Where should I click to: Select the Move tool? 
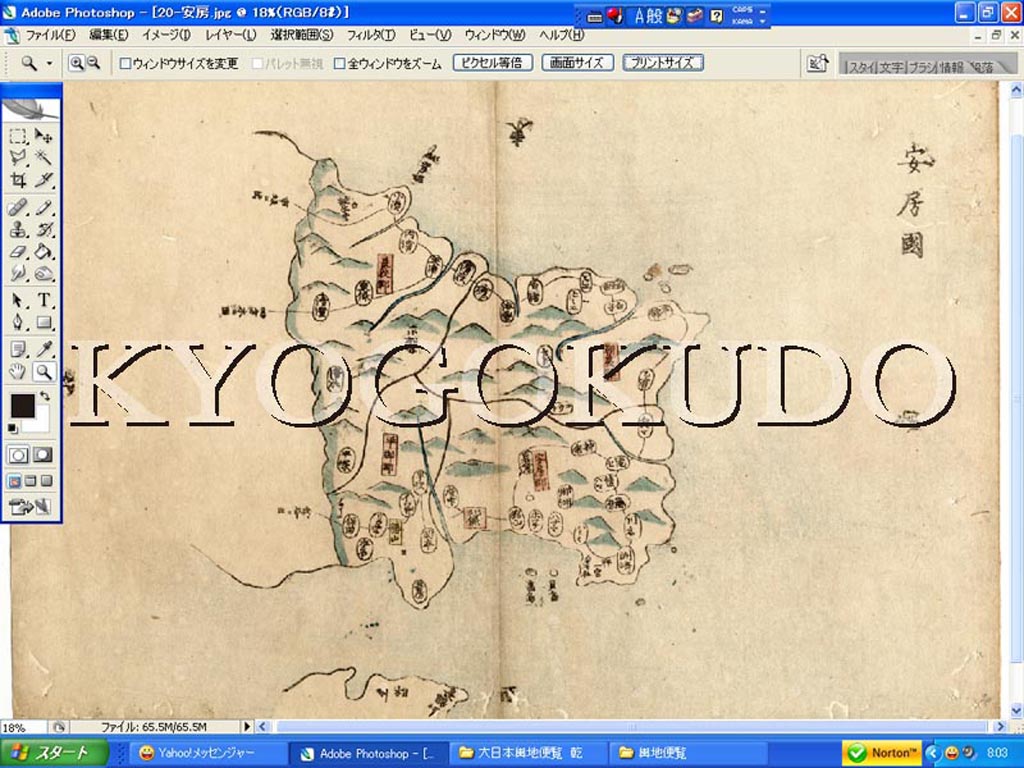coord(43,136)
